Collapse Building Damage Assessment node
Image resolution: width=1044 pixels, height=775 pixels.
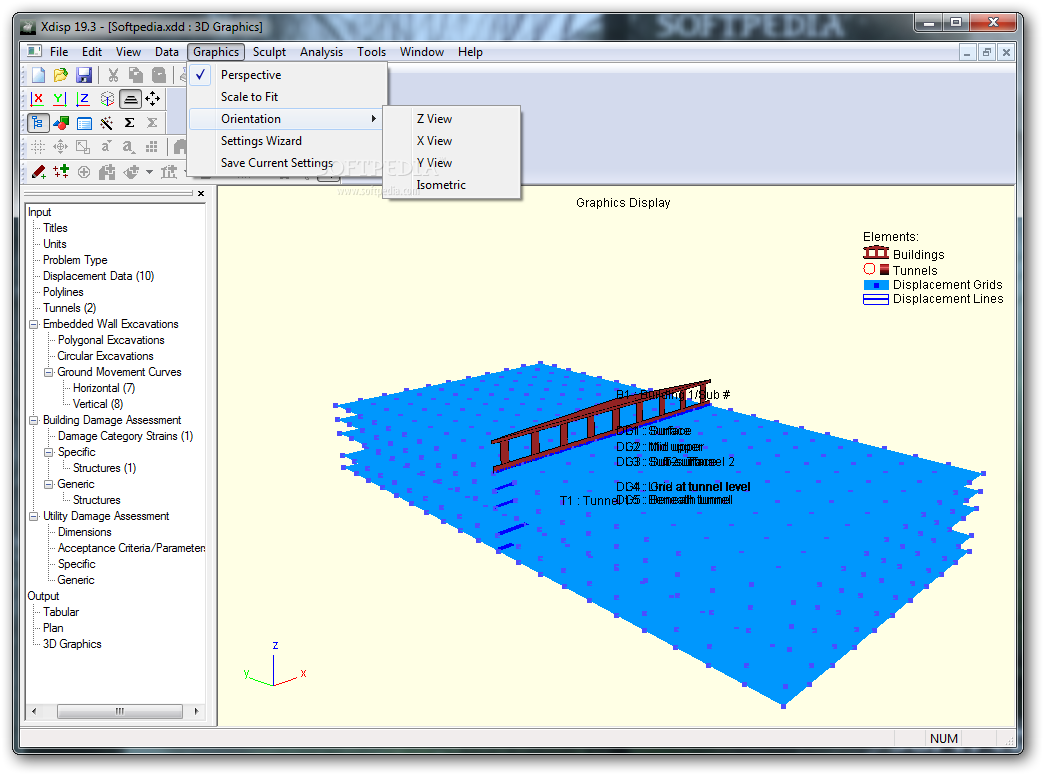click(33, 420)
